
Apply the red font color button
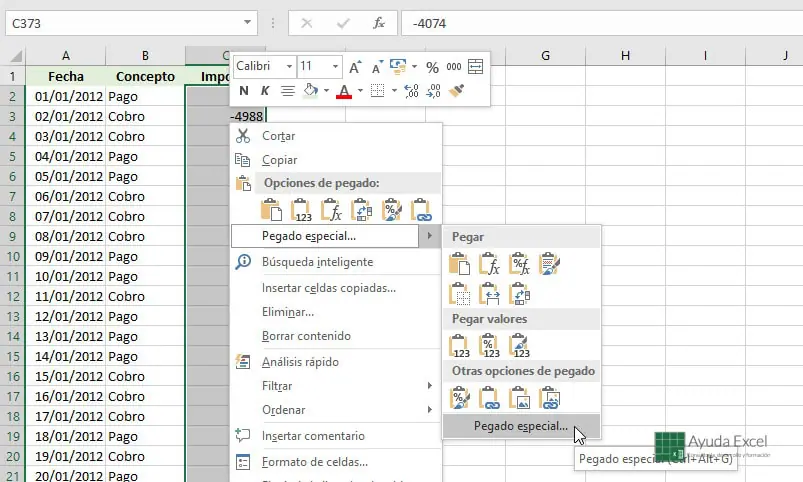pyautogui.click(x=344, y=91)
